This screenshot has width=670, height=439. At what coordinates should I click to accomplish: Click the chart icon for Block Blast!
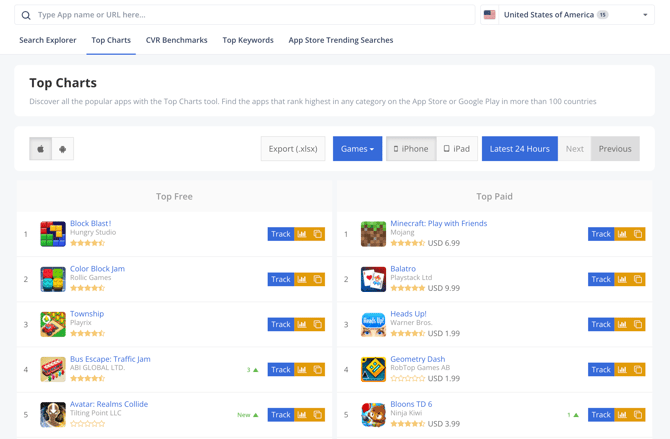click(x=302, y=234)
